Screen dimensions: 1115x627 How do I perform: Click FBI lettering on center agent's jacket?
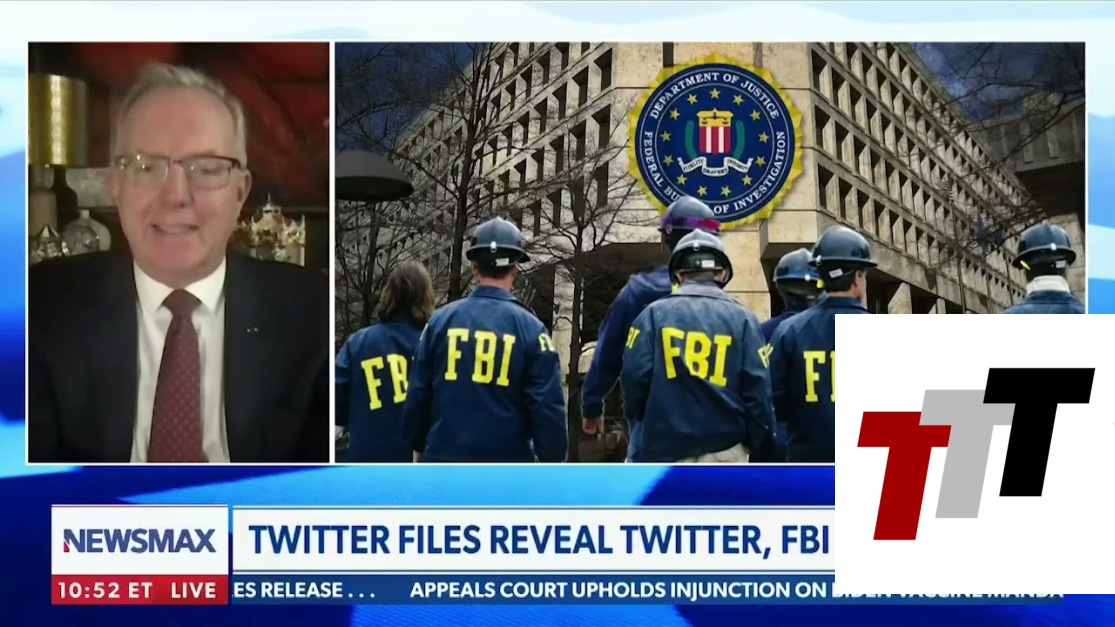coord(696,355)
